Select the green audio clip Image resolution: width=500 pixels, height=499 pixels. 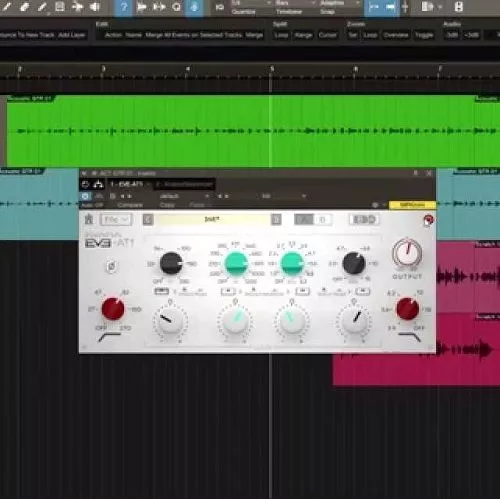[253, 131]
